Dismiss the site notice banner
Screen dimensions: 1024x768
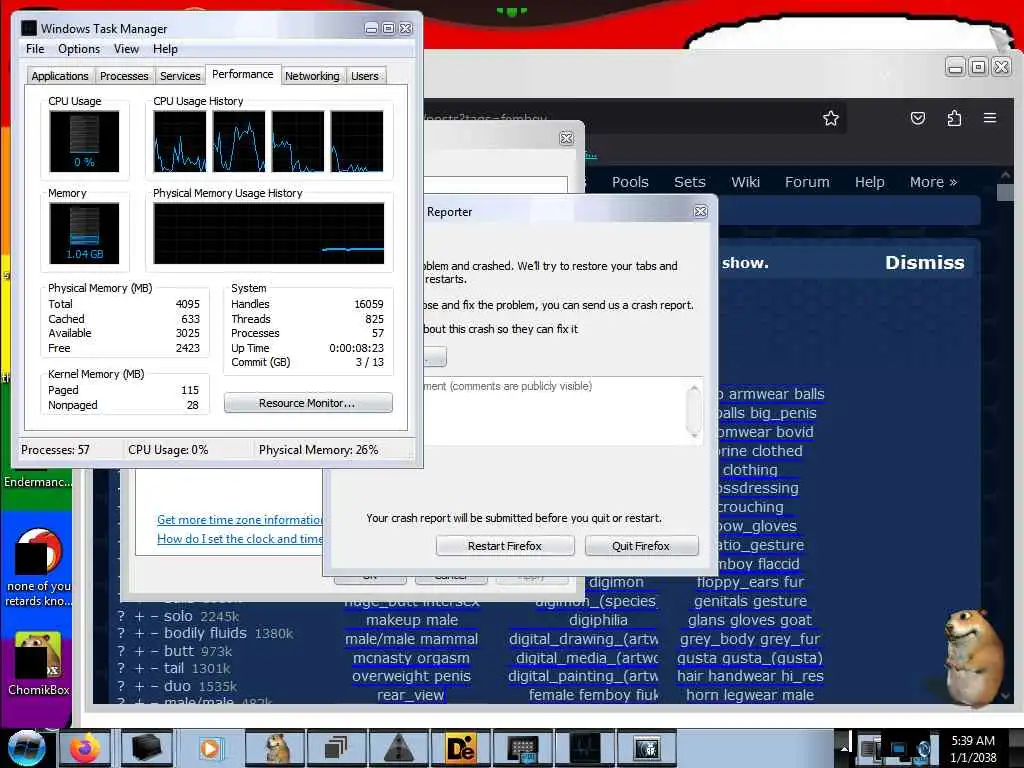pyautogui.click(x=924, y=263)
